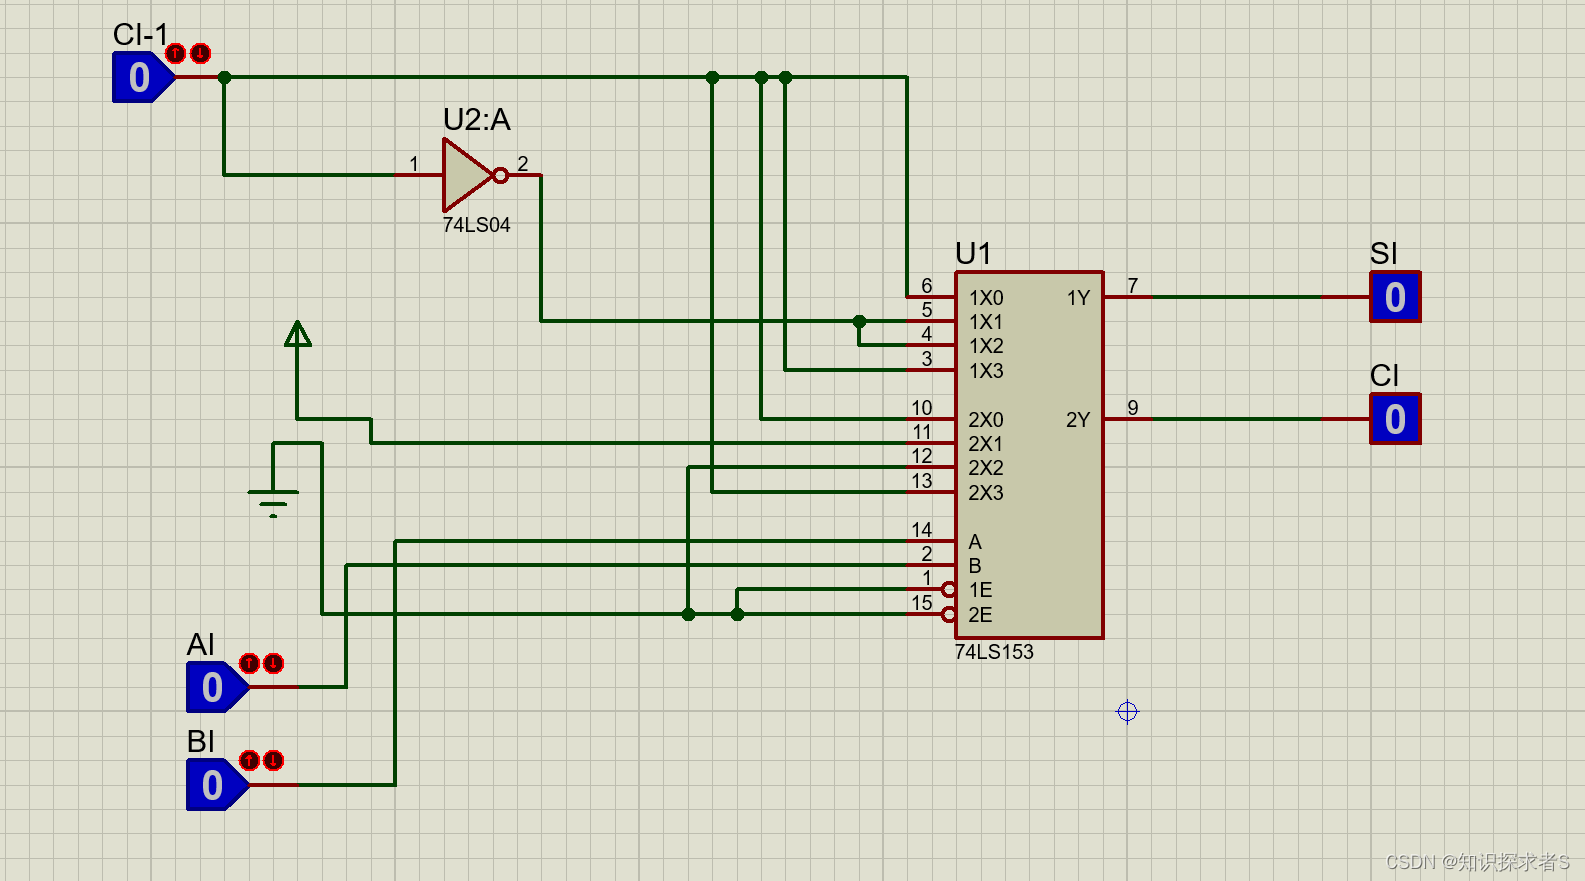Select the U1 74LS153 multiplexer chip
The height and width of the screenshot is (881, 1585).
1029,454
